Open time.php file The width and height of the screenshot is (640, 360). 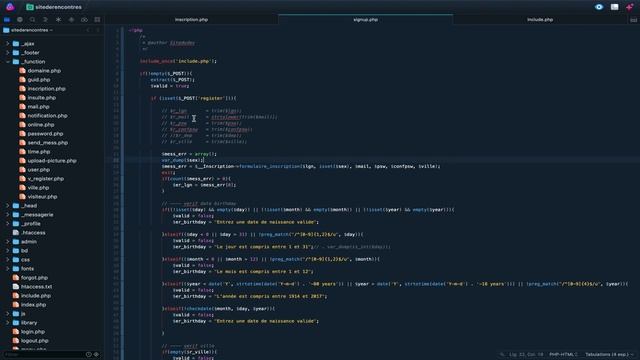coord(39,151)
